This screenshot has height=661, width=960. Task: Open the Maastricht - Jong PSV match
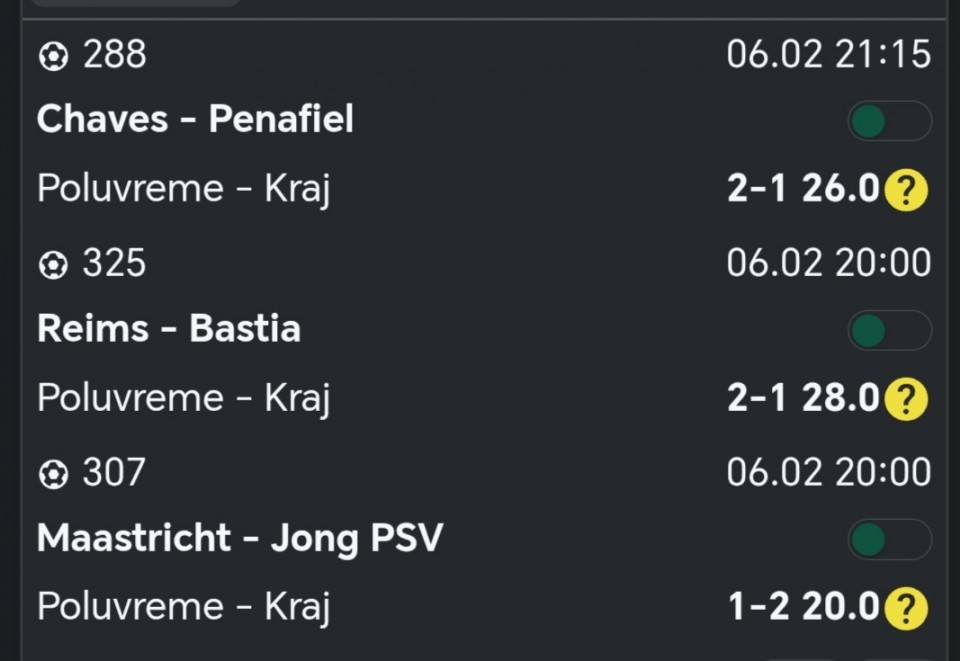(239, 538)
